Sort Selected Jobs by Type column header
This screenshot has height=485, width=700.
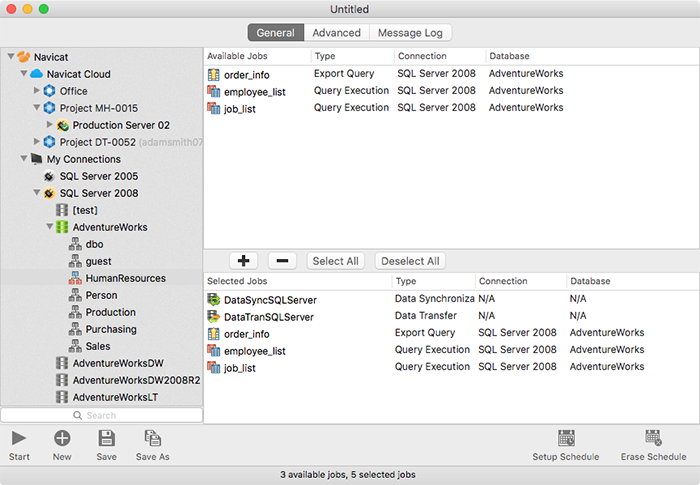[433, 281]
